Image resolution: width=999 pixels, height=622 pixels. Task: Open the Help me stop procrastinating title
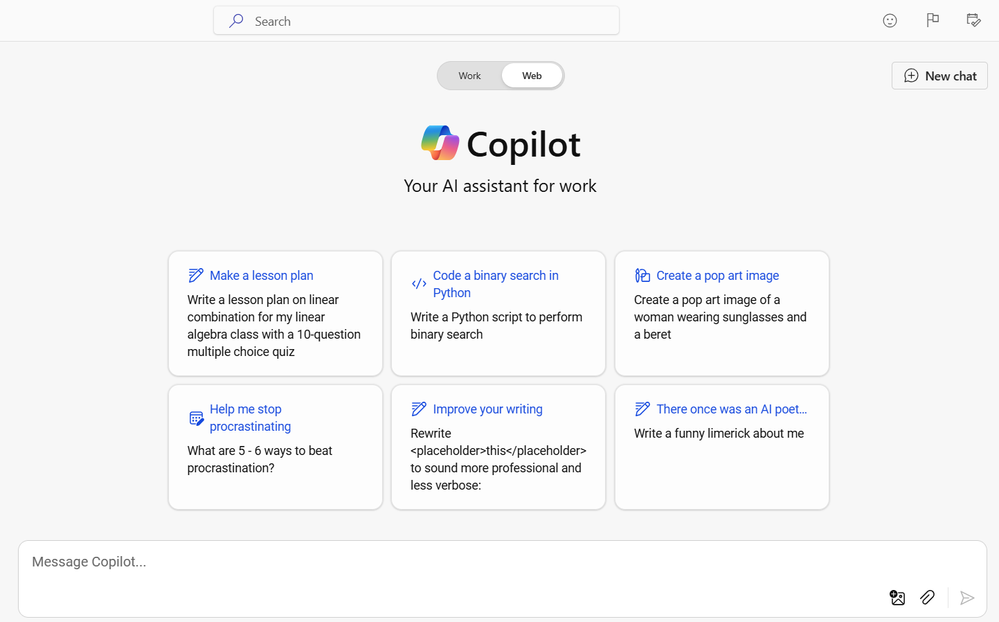click(x=250, y=417)
